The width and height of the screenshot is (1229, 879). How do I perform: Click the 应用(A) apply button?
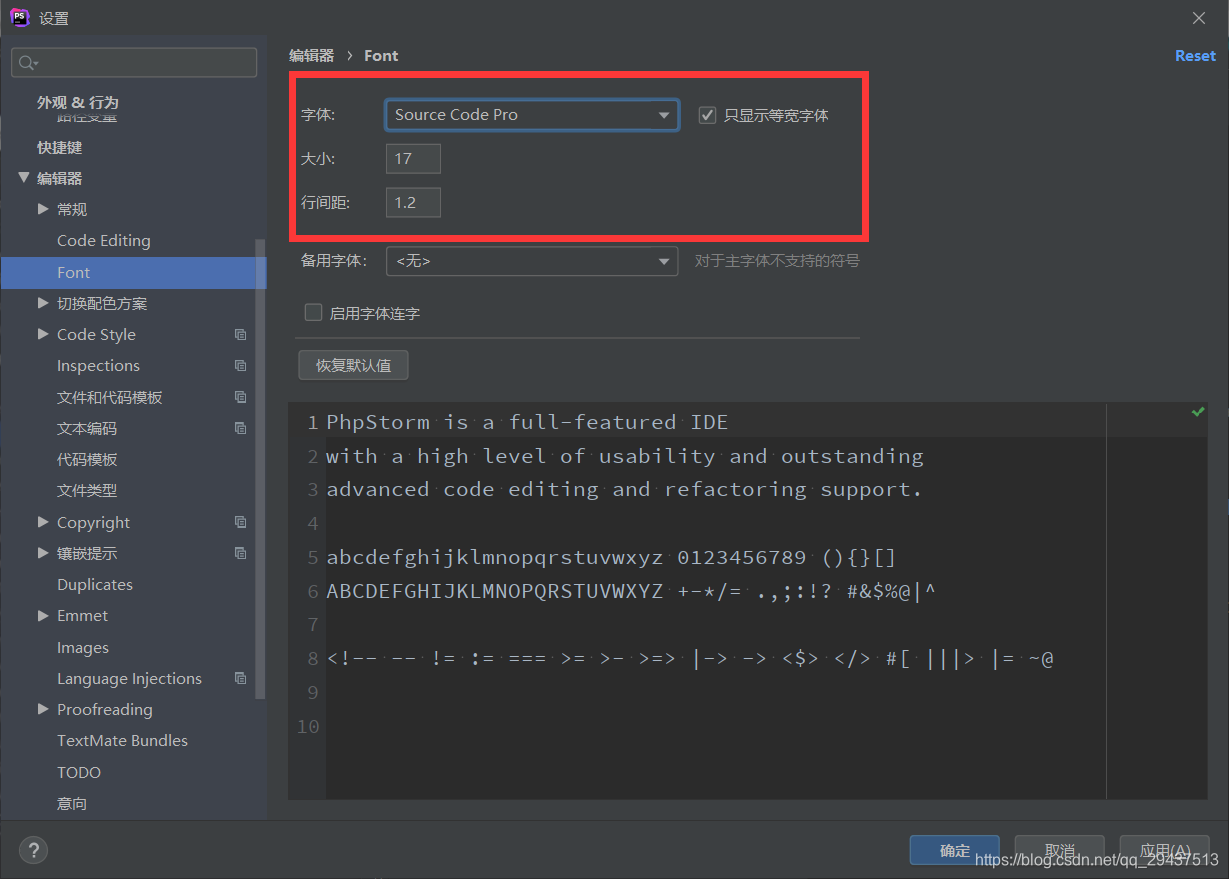point(1165,851)
